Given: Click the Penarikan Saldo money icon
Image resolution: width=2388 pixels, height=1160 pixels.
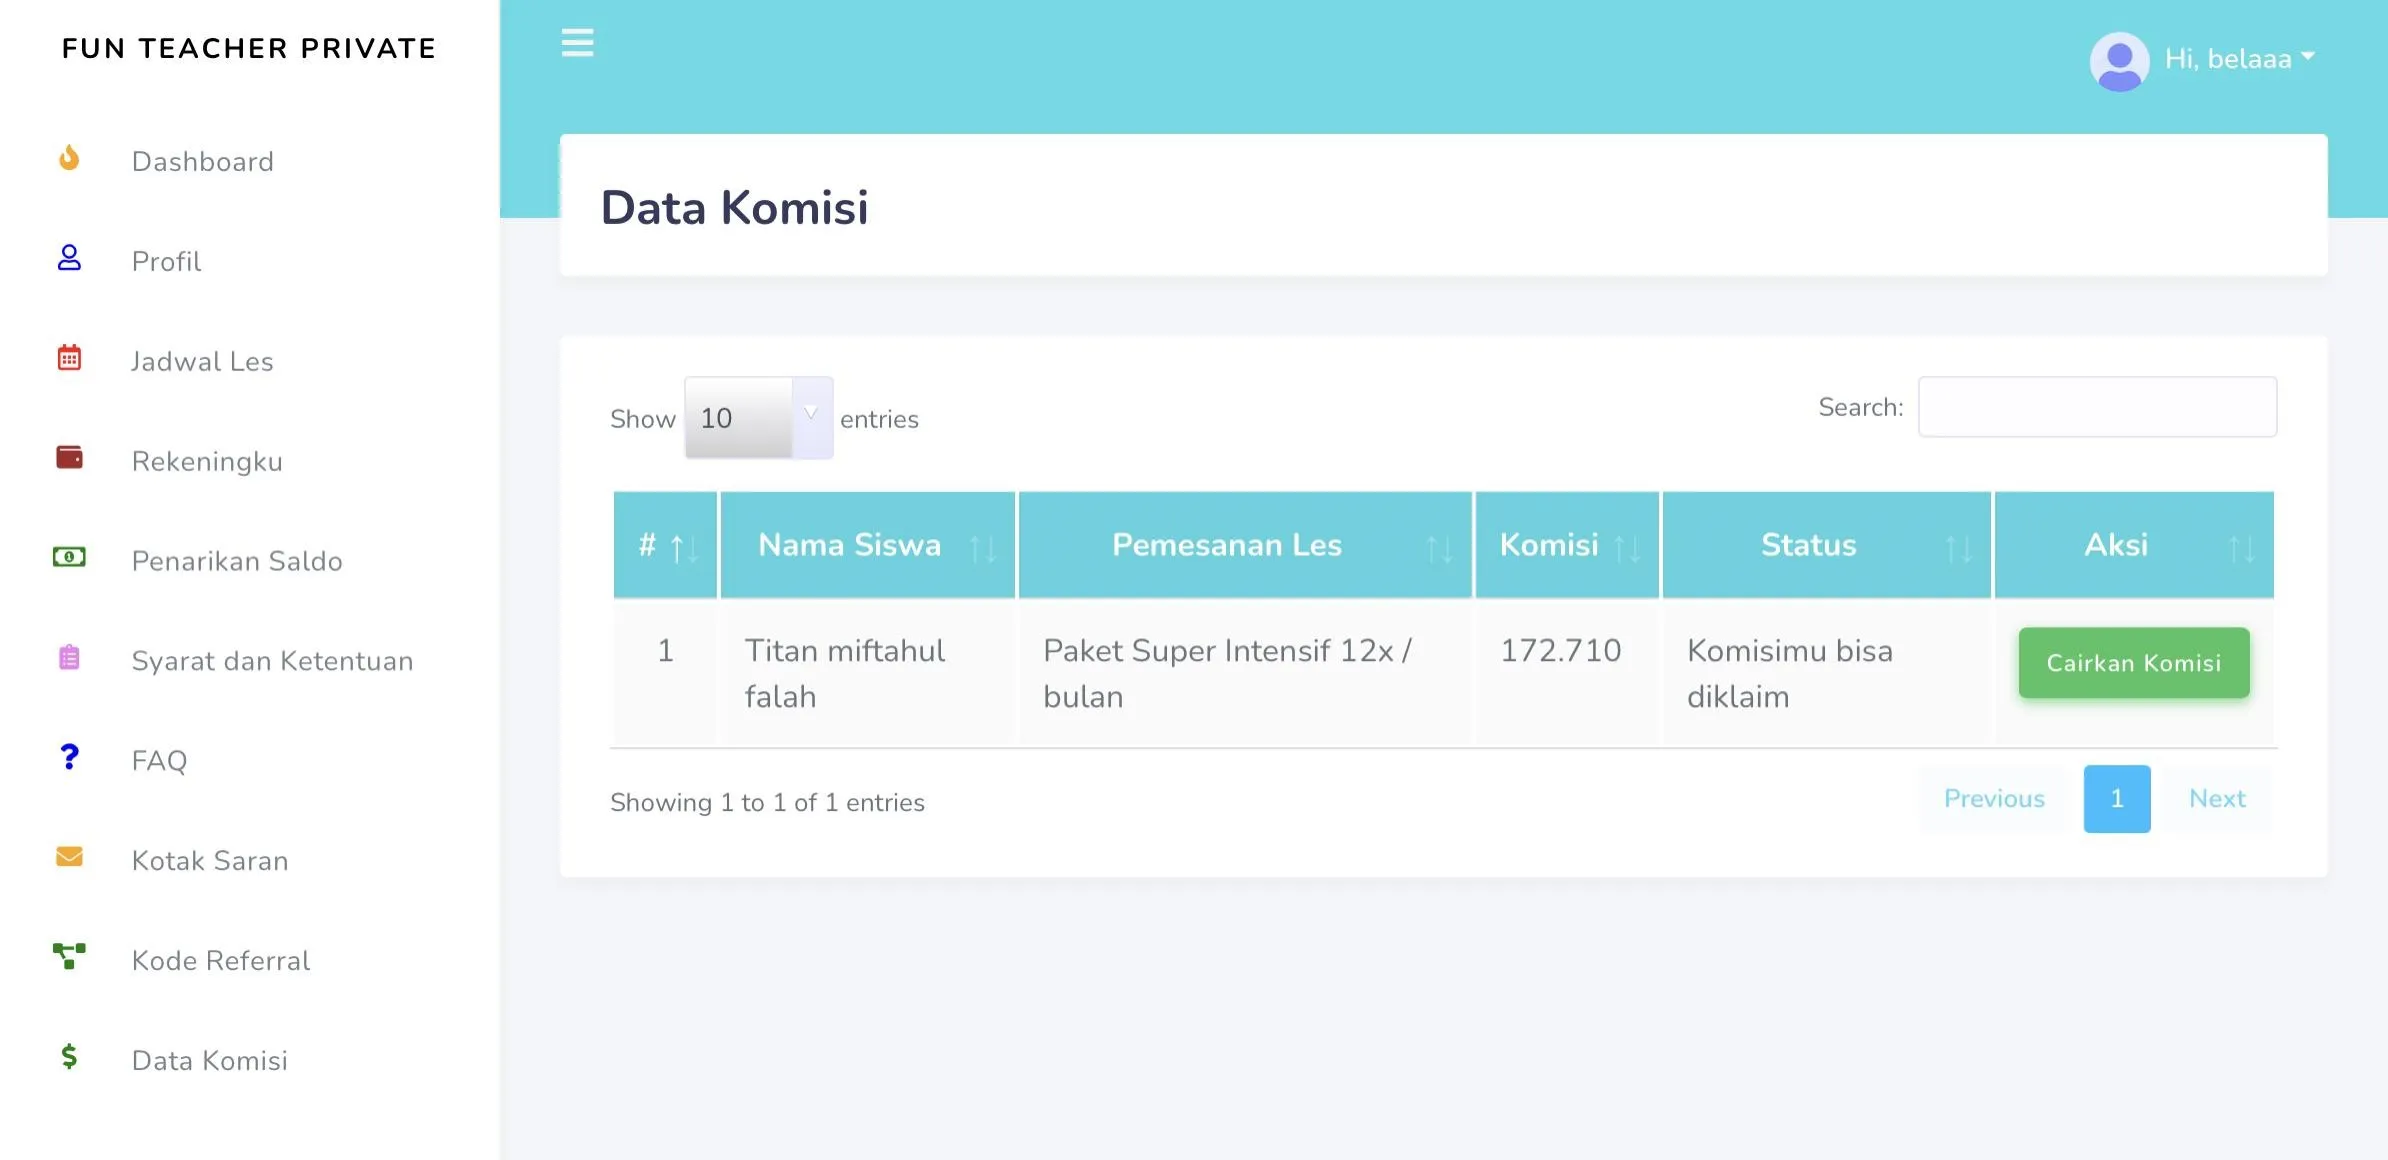Looking at the screenshot, I should point(69,557).
